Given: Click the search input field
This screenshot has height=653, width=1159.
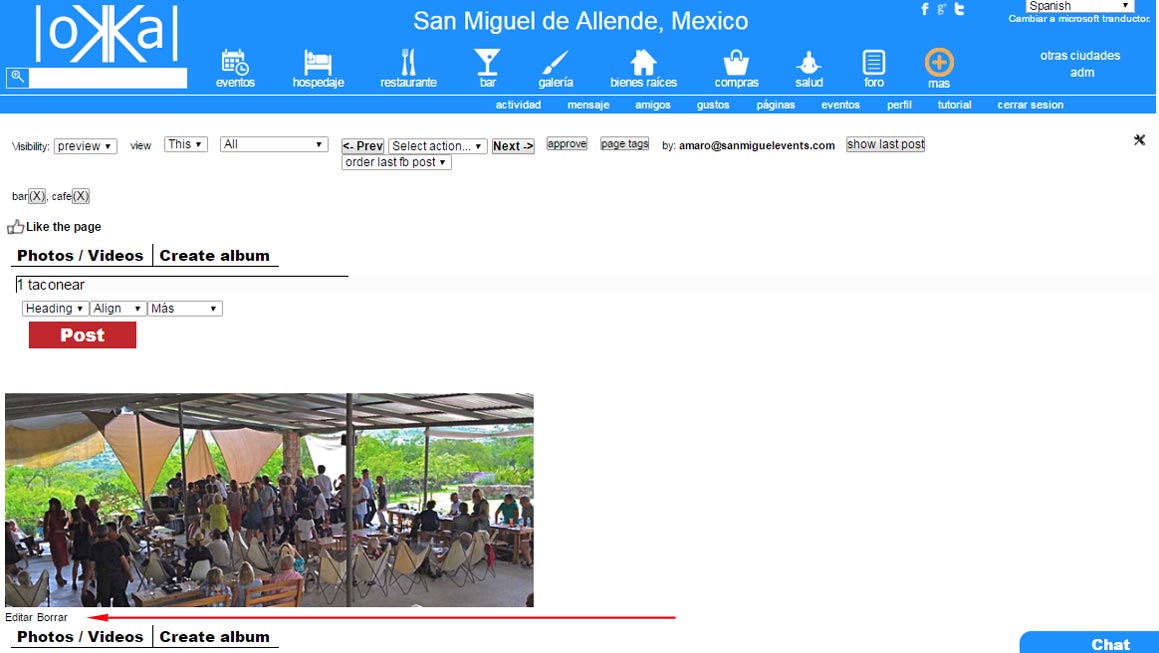Looking at the screenshot, I should [x=107, y=78].
